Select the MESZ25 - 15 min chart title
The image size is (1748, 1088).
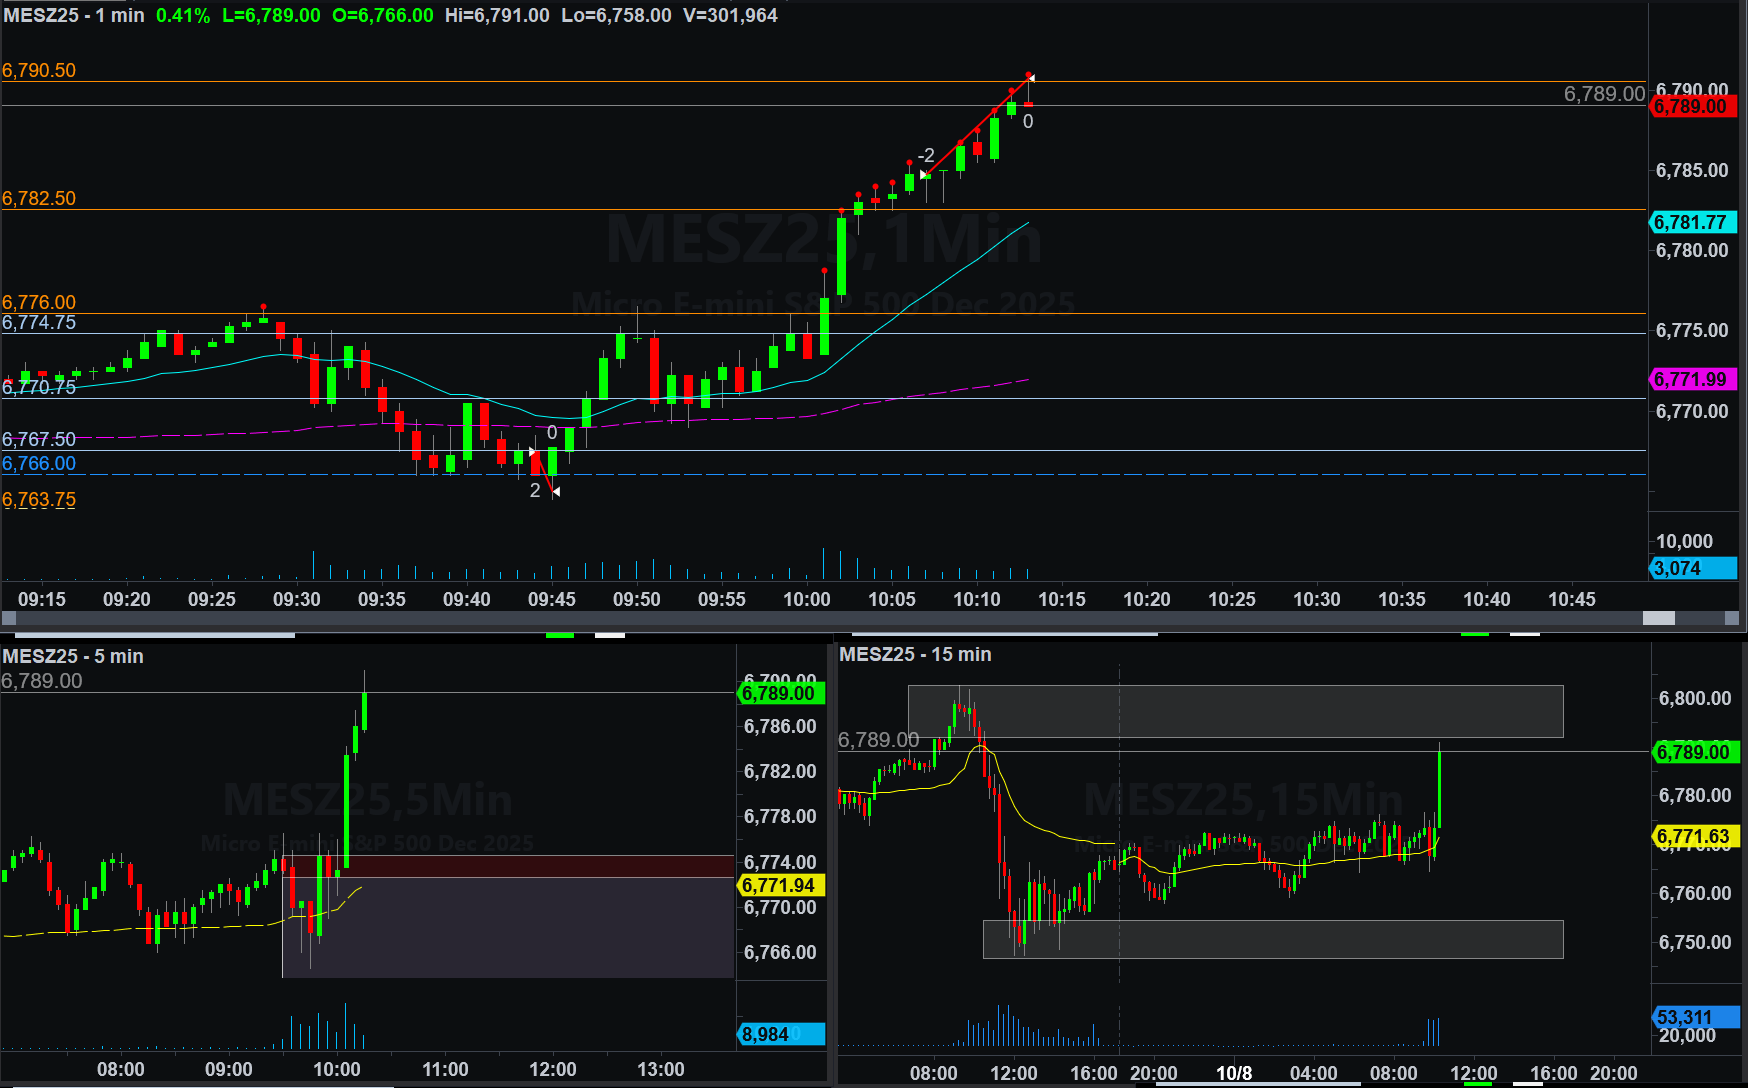point(915,654)
